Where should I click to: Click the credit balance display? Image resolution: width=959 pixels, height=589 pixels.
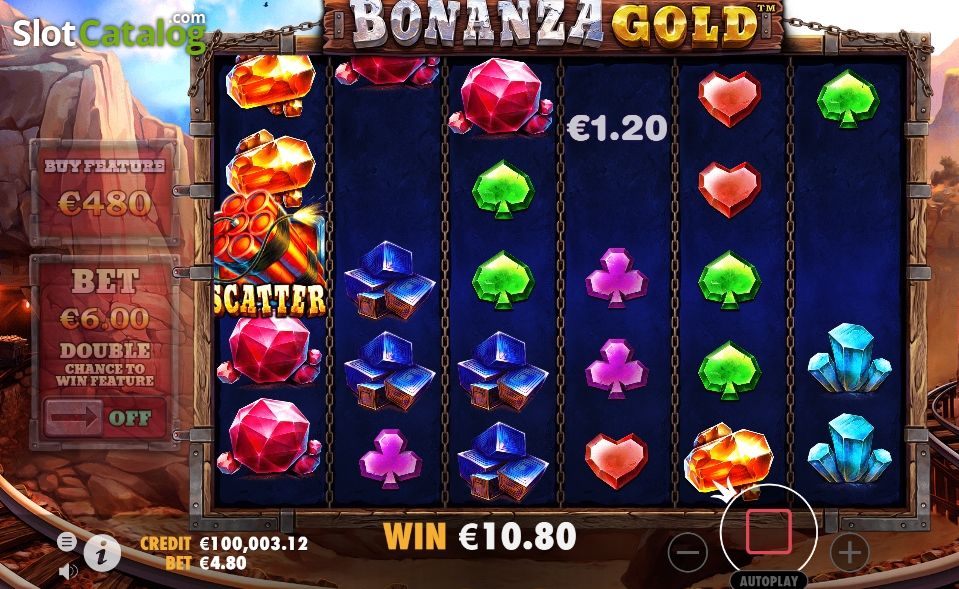tap(224, 543)
